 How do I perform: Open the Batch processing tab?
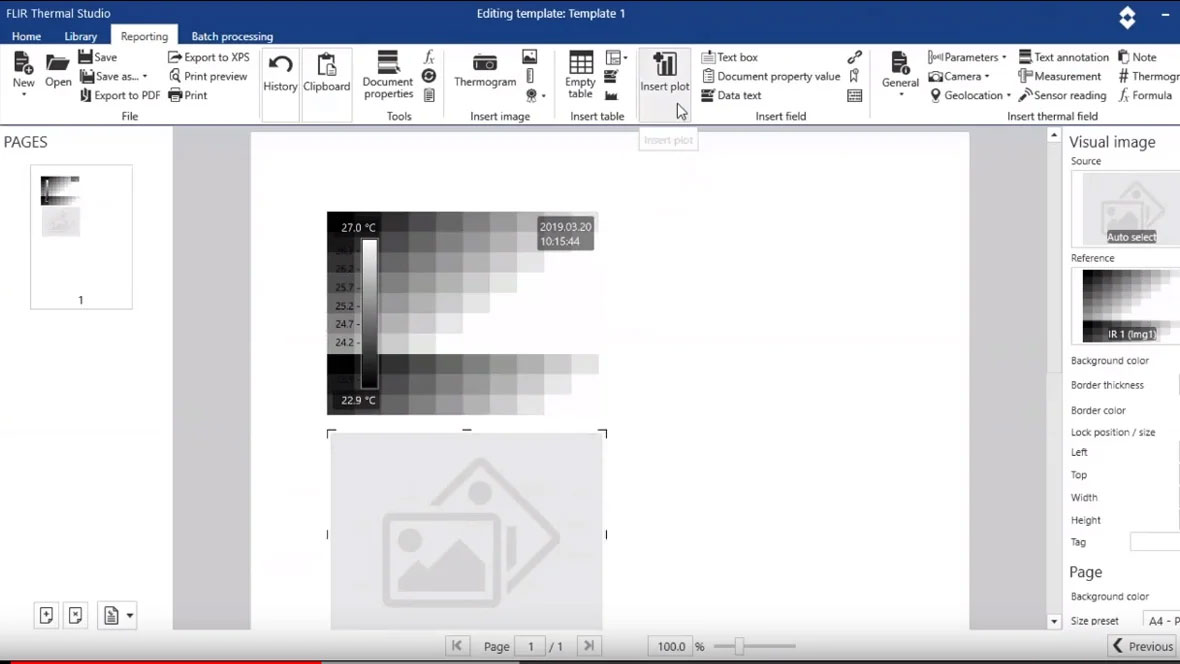coord(232,37)
